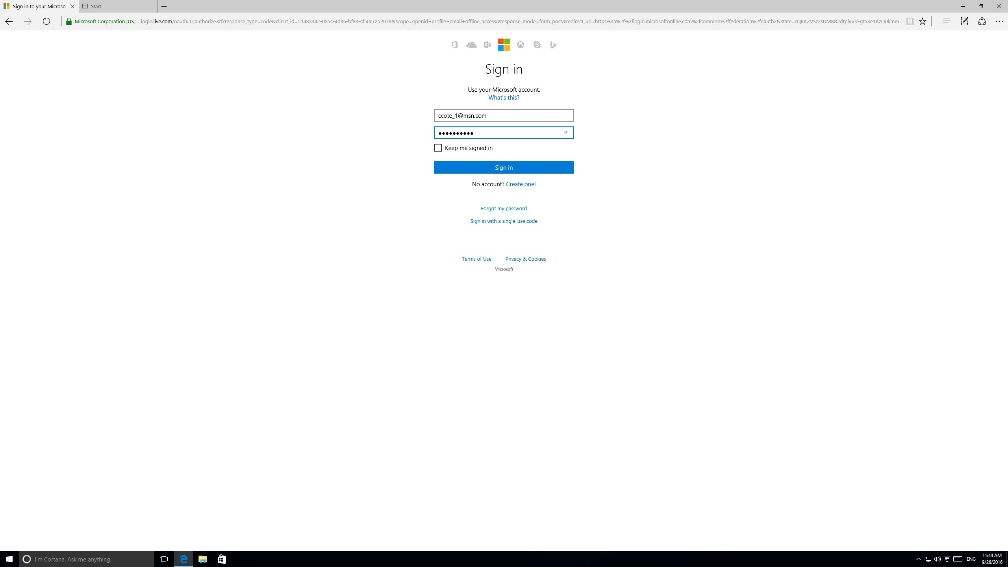Close the Sign in tab with X
This screenshot has height=567, width=1008.
point(72,6)
